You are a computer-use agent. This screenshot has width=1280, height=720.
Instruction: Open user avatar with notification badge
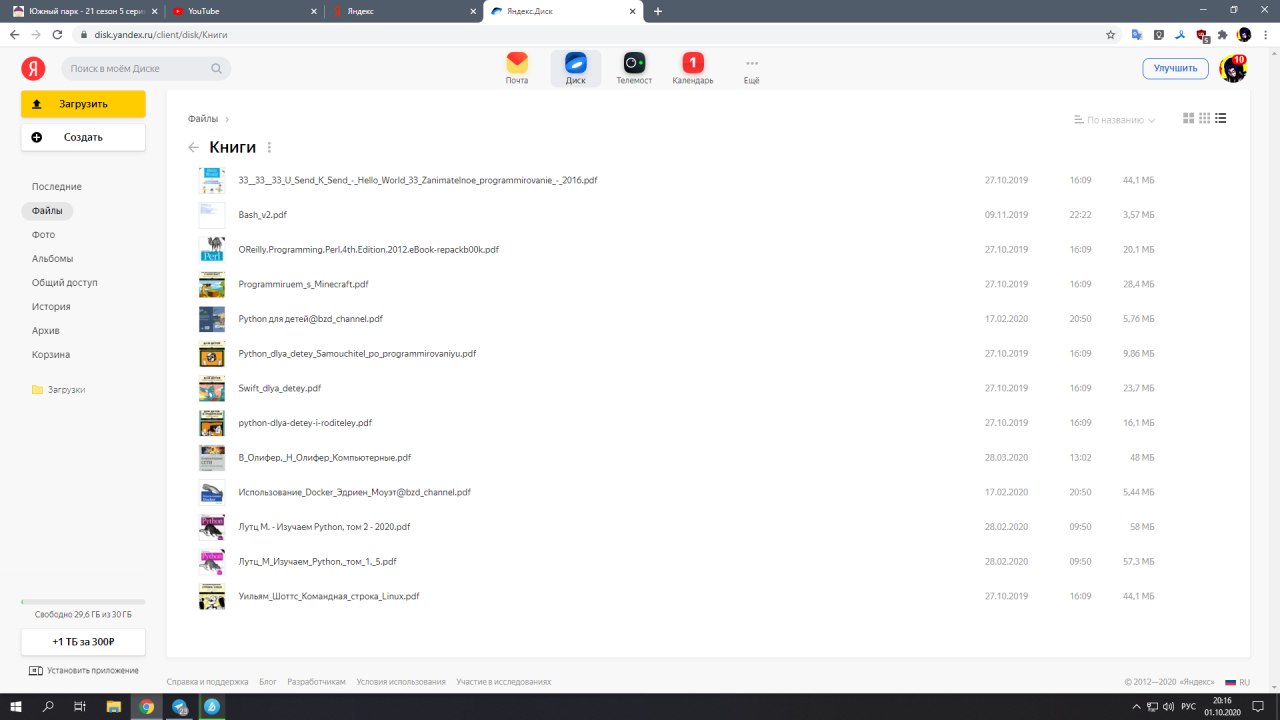[1232, 68]
